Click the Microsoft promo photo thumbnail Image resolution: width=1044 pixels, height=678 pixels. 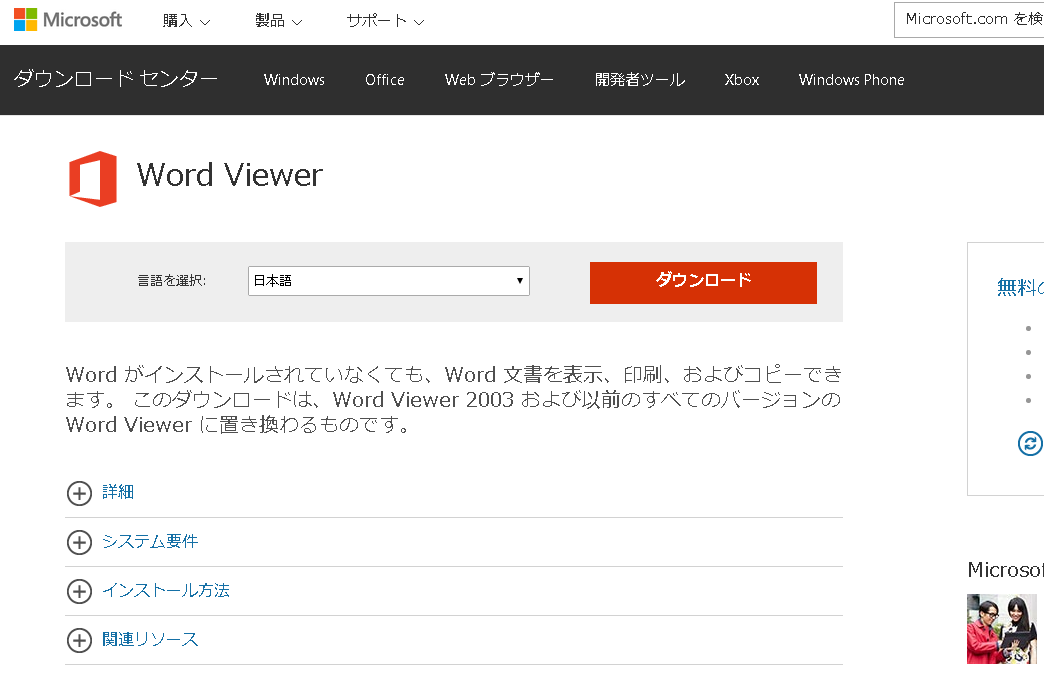[x=1001, y=629]
